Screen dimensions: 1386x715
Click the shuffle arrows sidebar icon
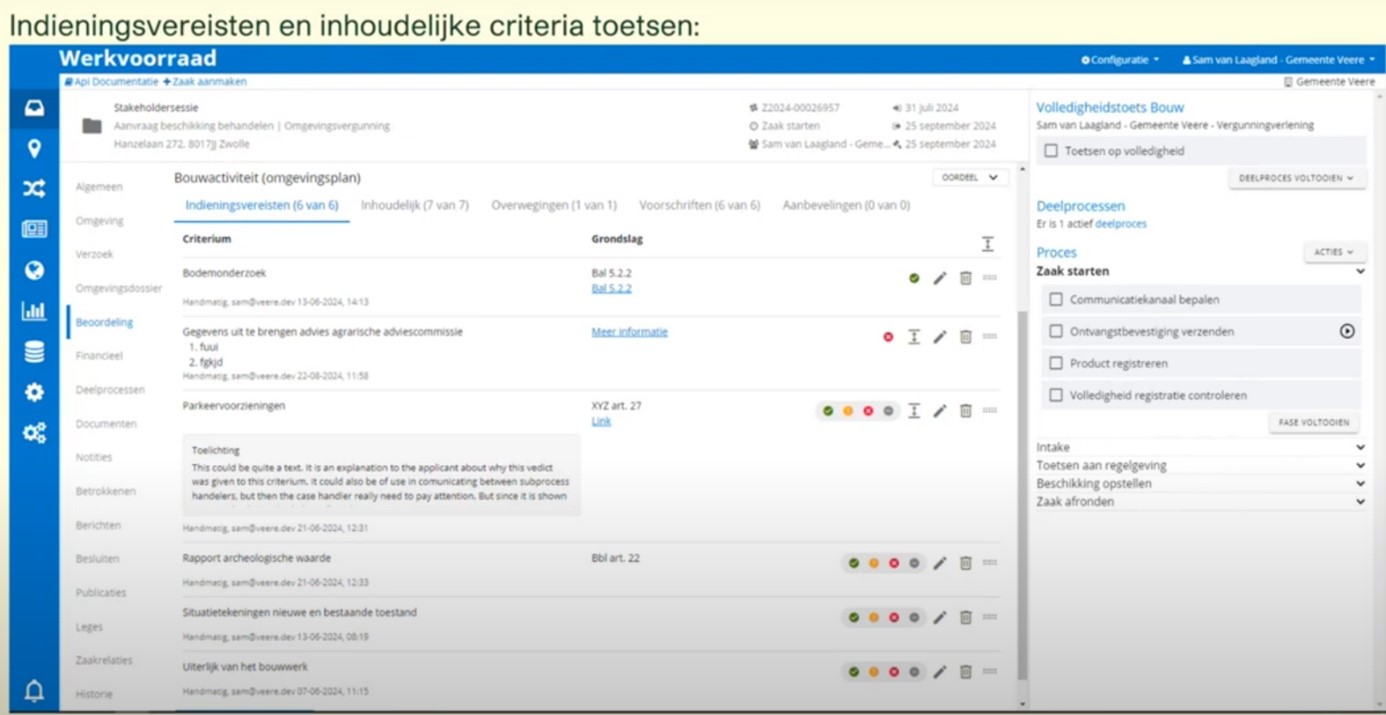click(34, 189)
